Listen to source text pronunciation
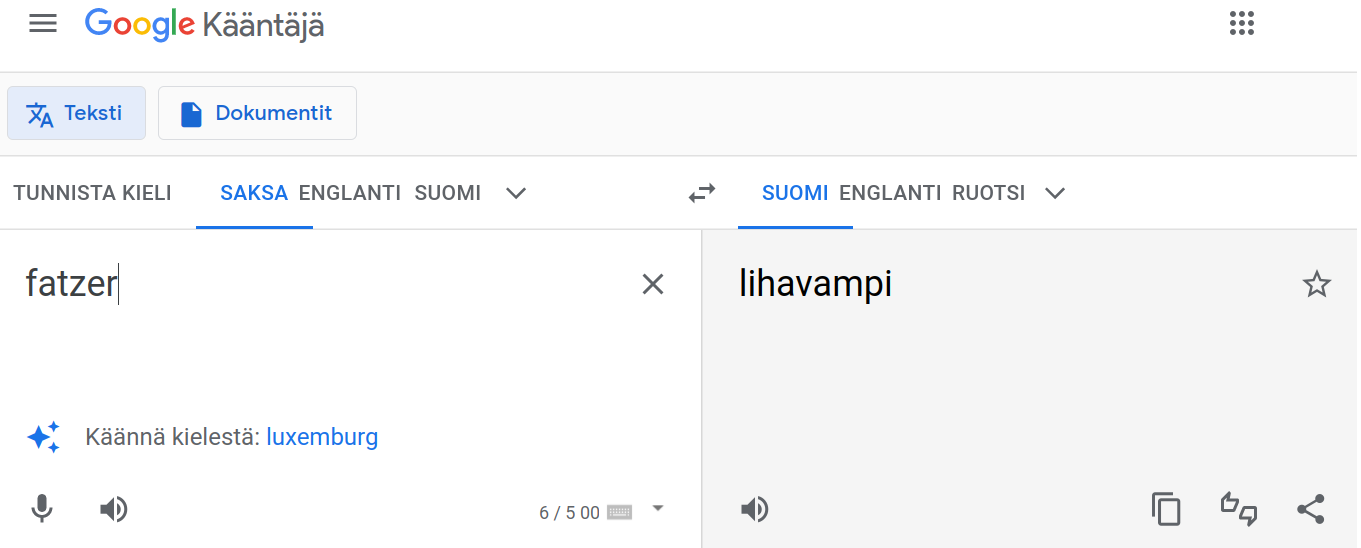 (x=114, y=510)
